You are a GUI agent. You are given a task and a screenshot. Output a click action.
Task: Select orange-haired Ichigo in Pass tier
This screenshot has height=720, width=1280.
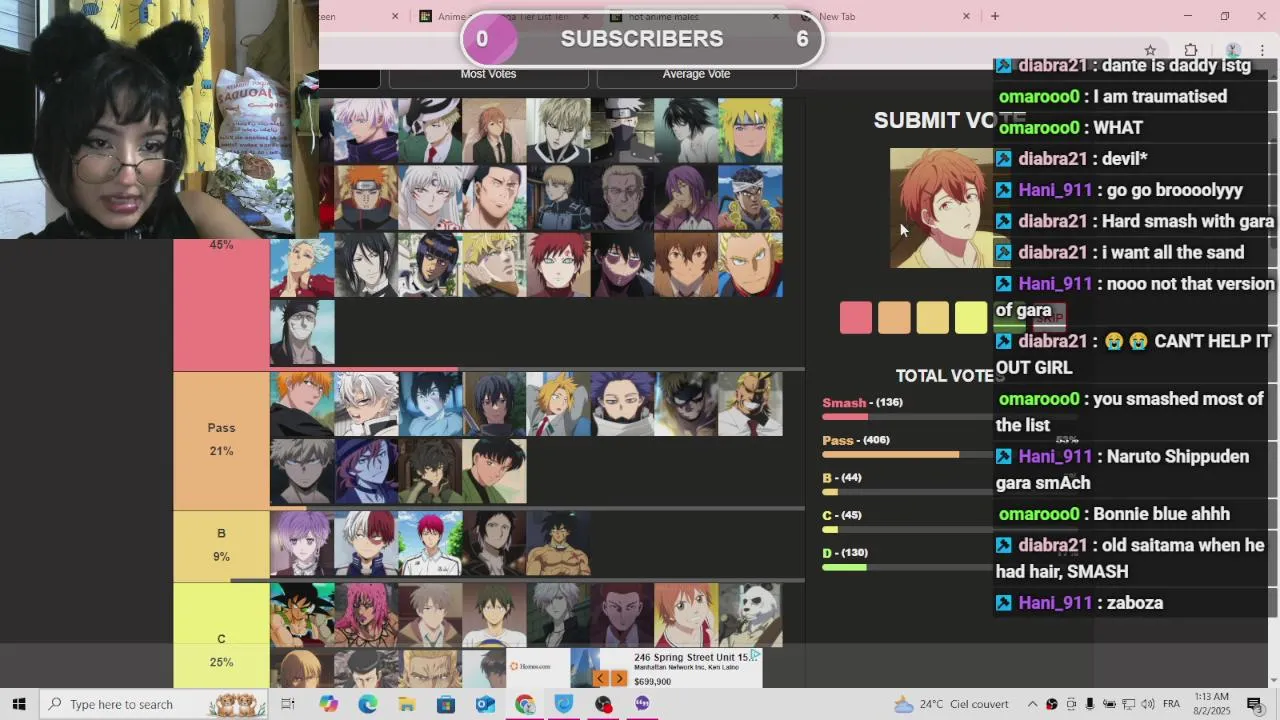(302, 404)
